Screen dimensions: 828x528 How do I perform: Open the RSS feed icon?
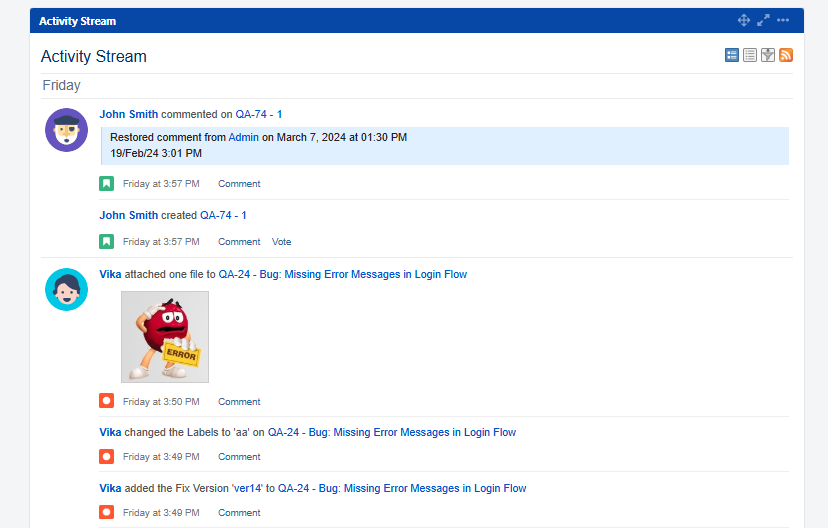(x=786, y=55)
